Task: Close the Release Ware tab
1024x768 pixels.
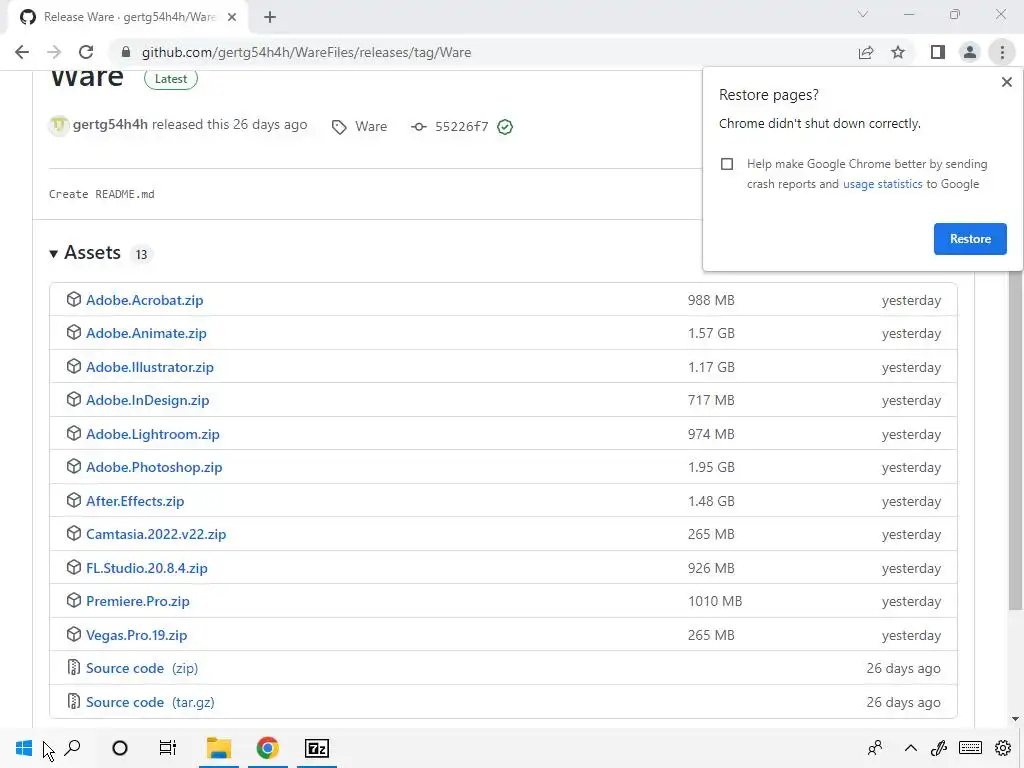Action: 232,17
